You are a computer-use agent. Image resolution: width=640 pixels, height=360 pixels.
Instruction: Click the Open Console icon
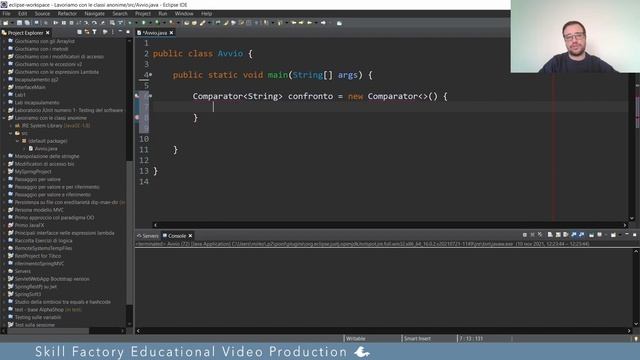pyautogui.click(x=613, y=235)
